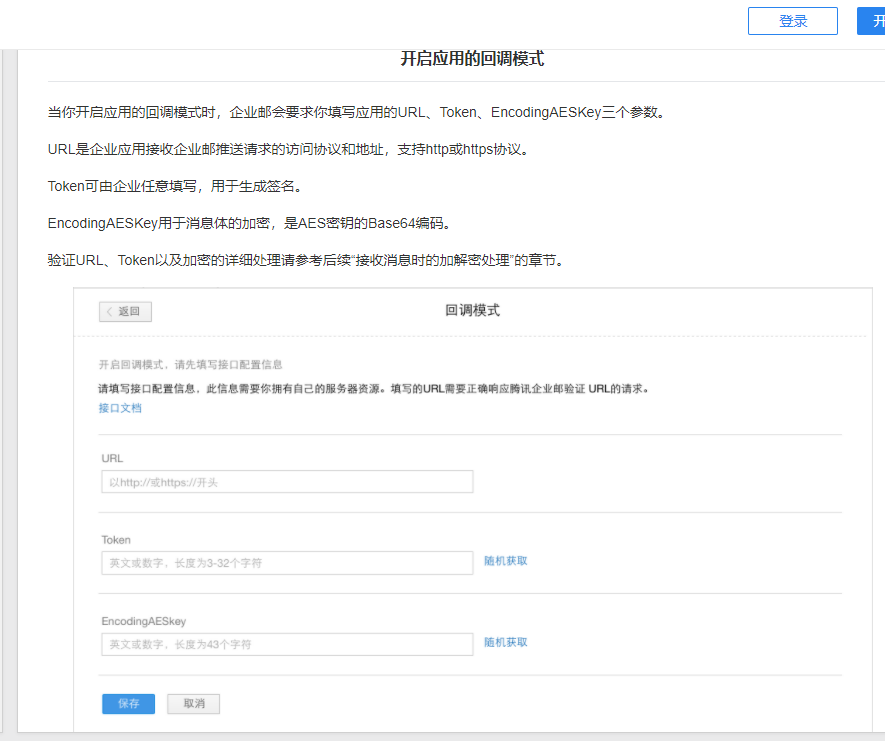The height and width of the screenshot is (741, 885).
Task: Select the EncodingAESKey input box
Action: point(286,644)
